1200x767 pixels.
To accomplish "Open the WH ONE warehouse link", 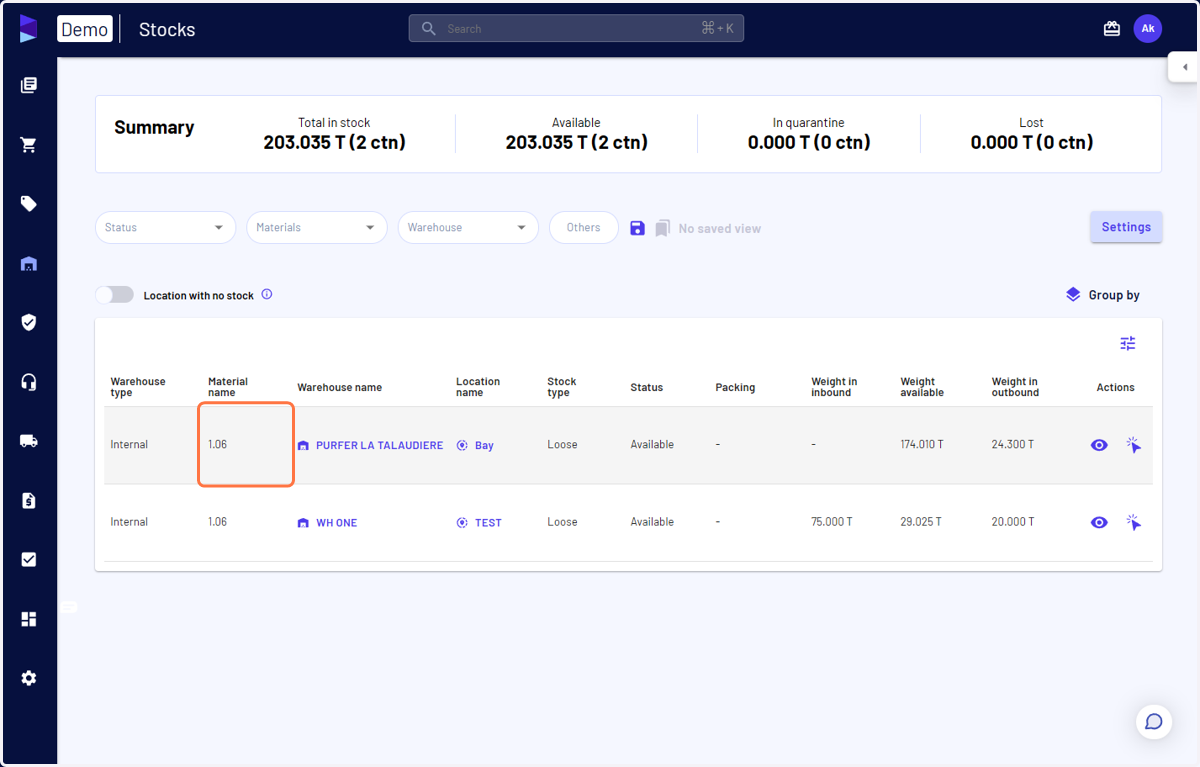I will click(336, 523).
